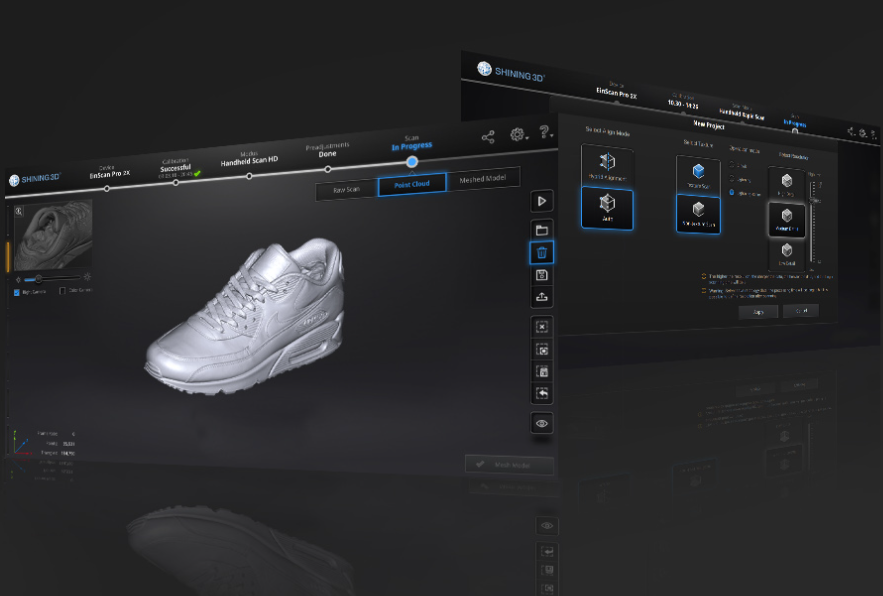The width and height of the screenshot is (883, 596).
Task: Click the "New Project" dialog title
Action: pyautogui.click(x=708, y=125)
